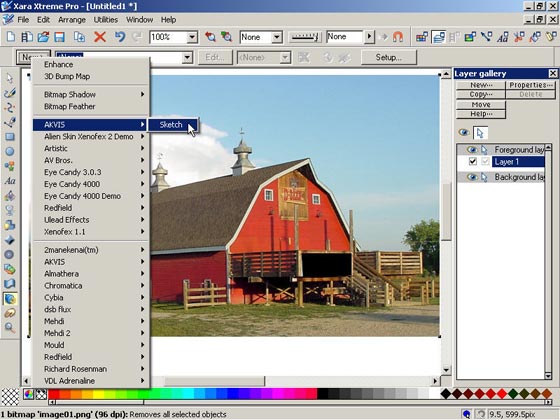
Task: Click the barn bitmap image
Action: 295,205
